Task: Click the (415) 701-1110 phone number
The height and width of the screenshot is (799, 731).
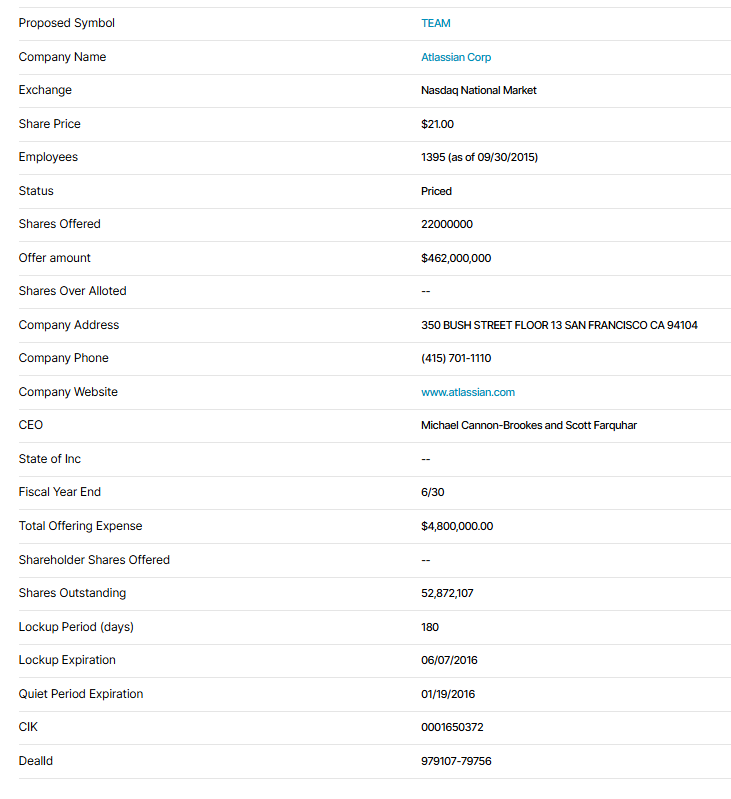Action: [x=456, y=358]
